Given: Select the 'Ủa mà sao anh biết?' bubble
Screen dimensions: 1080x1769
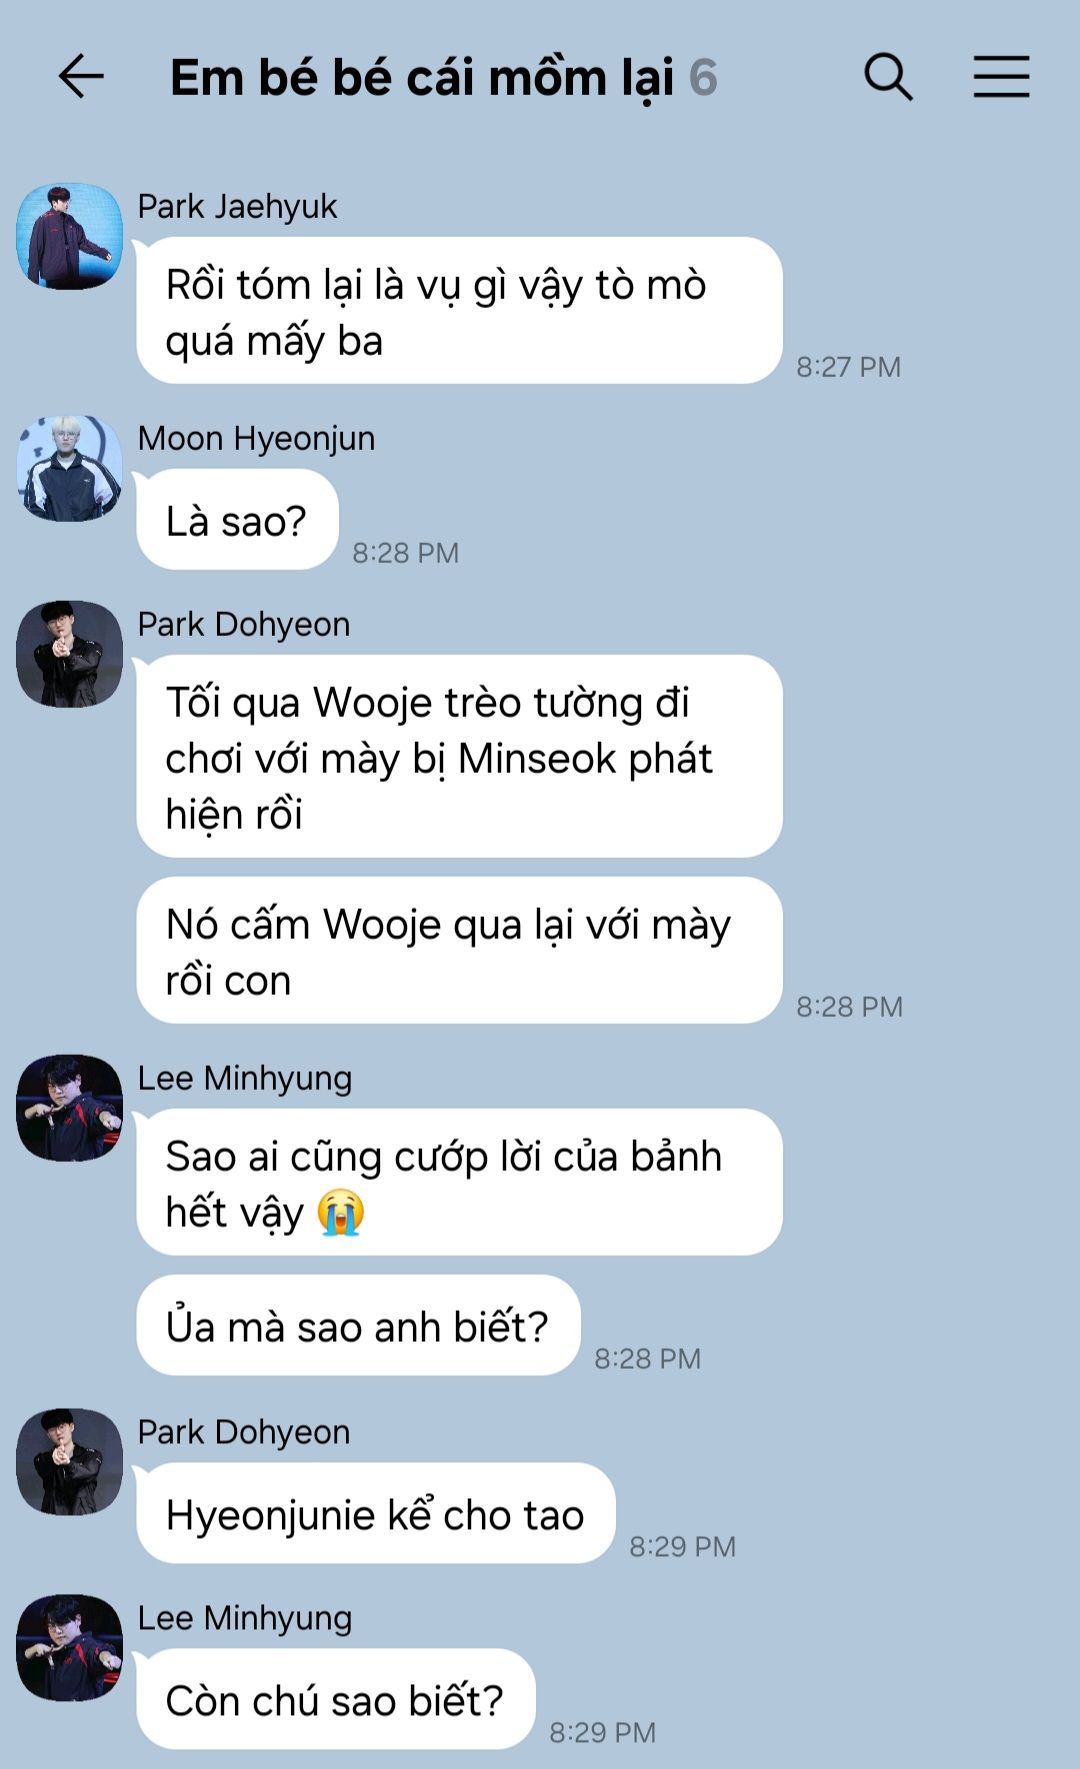Looking at the screenshot, I should pyautogui.click(x=358, y=1326).
